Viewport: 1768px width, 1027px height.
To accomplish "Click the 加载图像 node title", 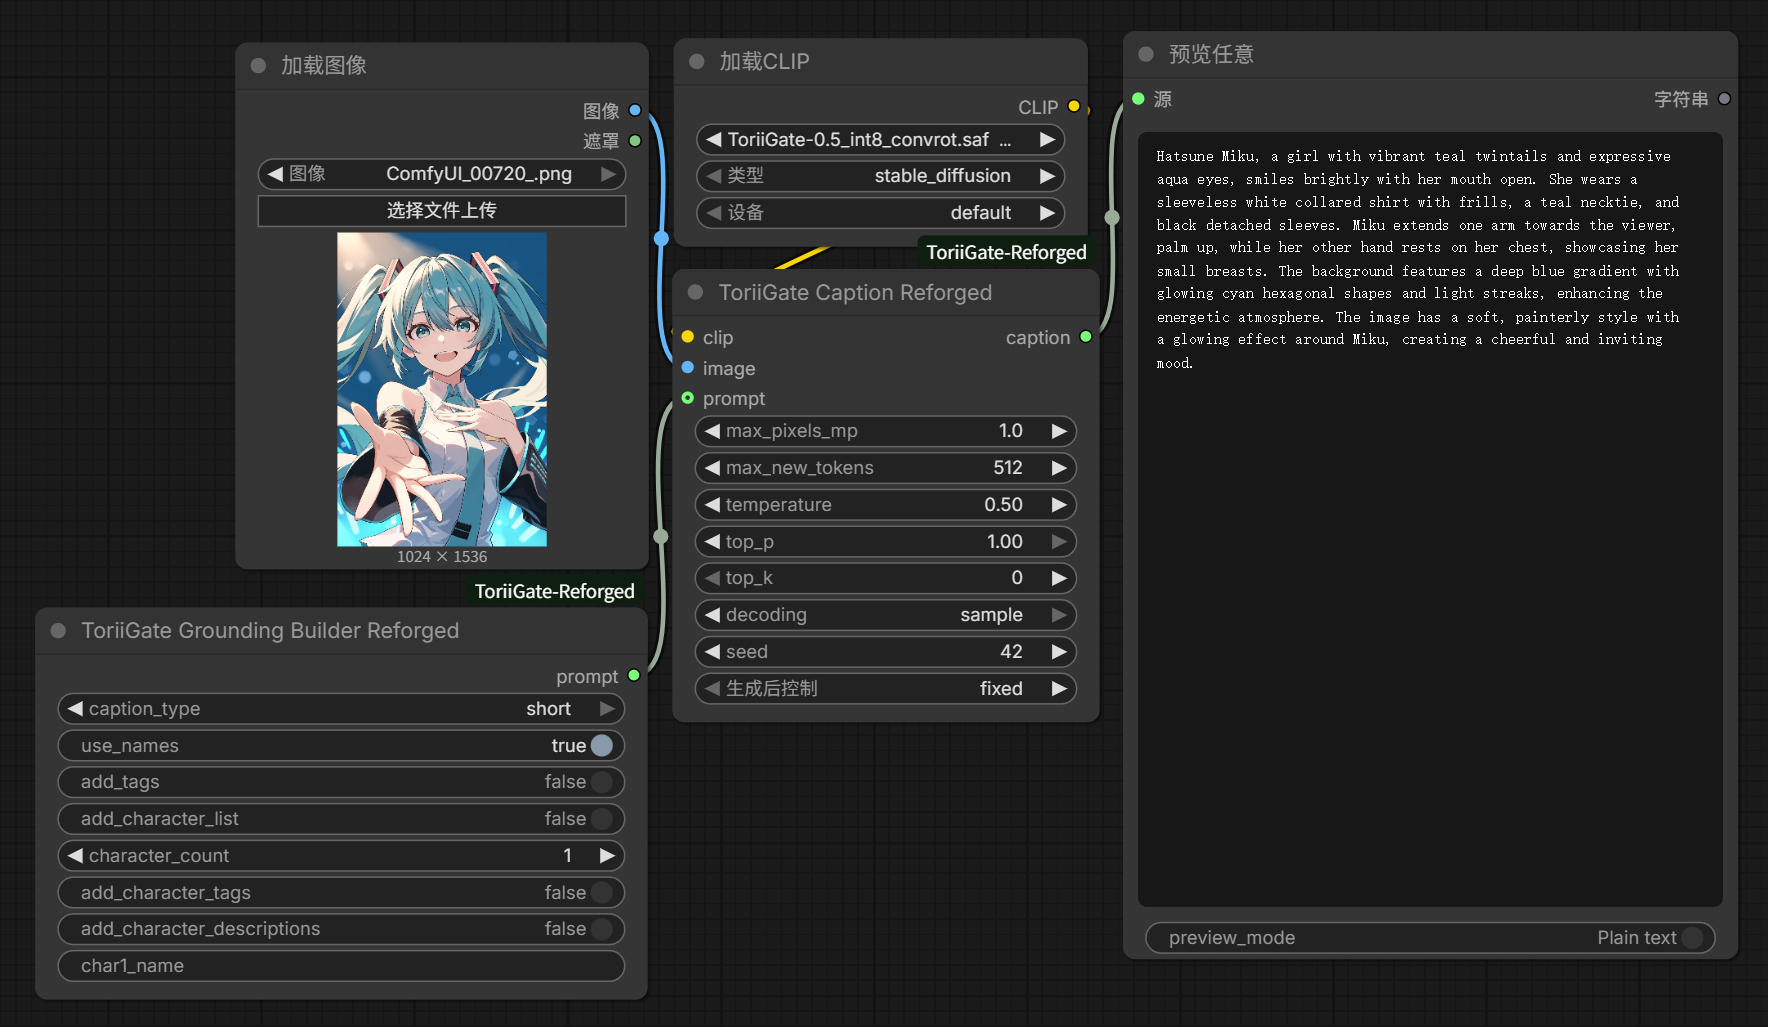I will (324, 66).
